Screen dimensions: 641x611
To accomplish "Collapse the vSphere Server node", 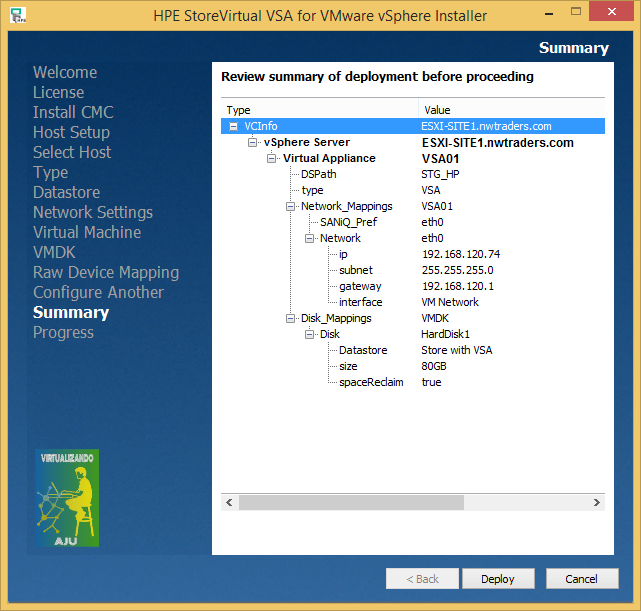I will coord(253,142).
